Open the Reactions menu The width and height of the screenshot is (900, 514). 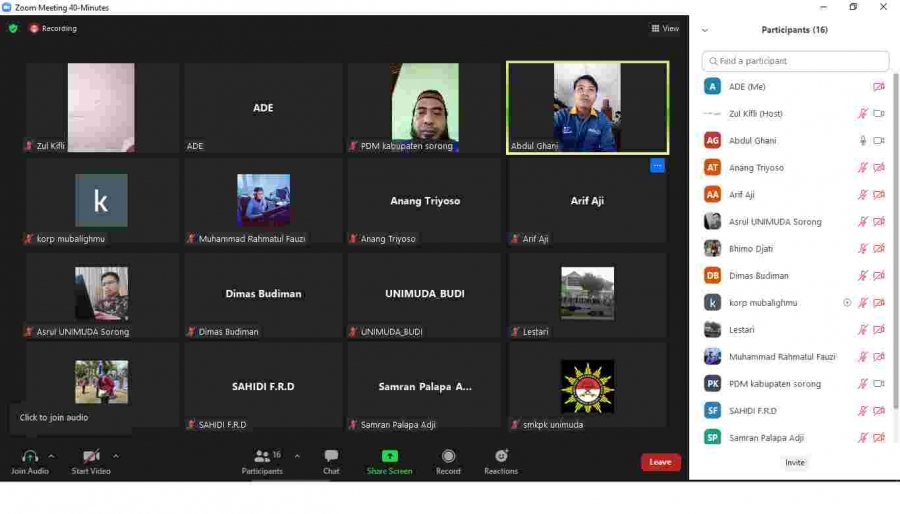tap(501, 456)
